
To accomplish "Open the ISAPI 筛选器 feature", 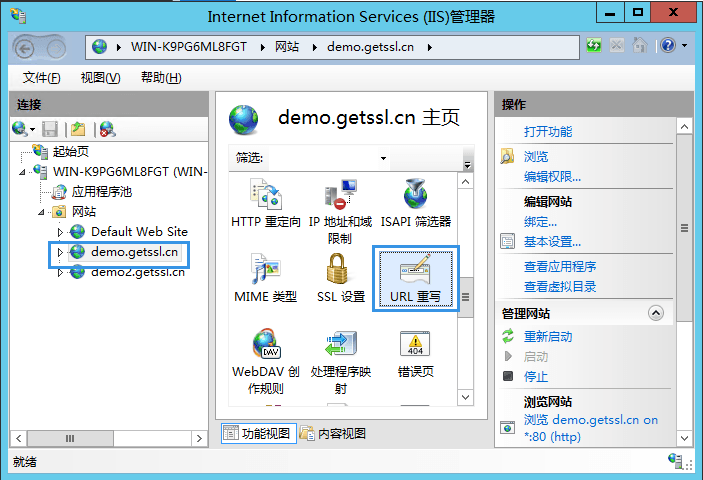I will [x=415, y=203].
